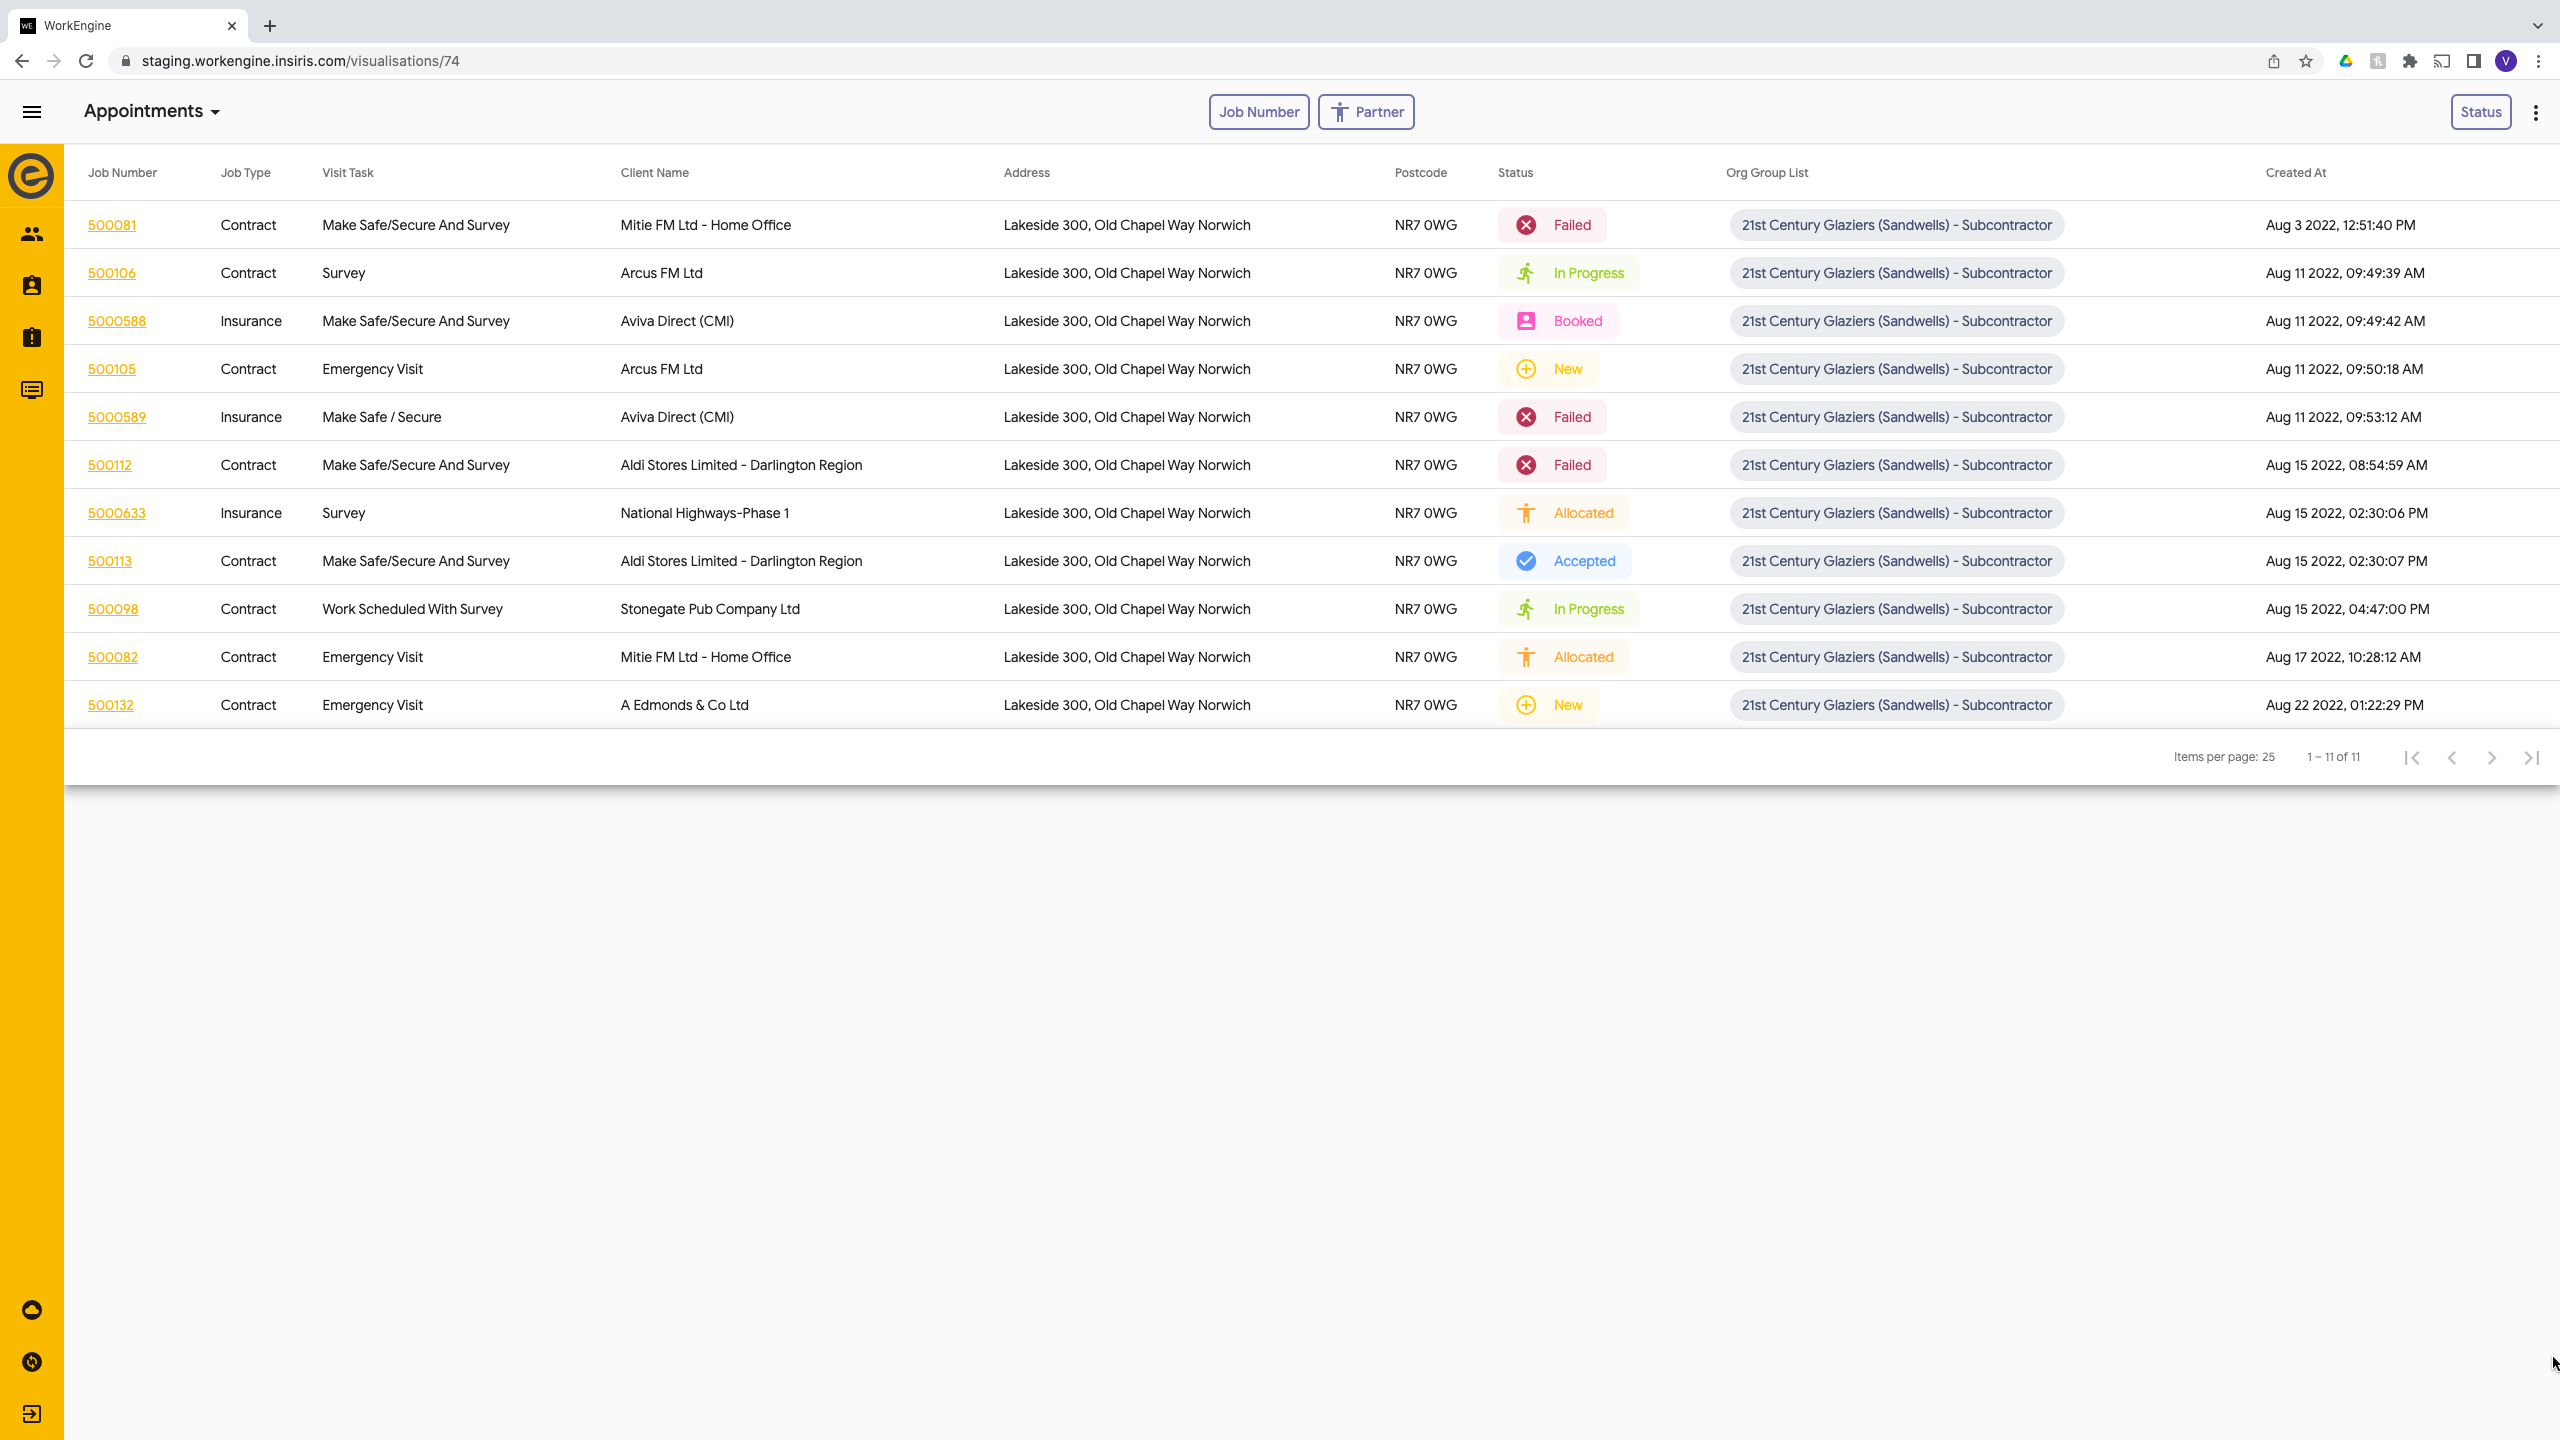Open the contact badge sidebar icon
2560x1440 pixels.
(x=32, y=286)
